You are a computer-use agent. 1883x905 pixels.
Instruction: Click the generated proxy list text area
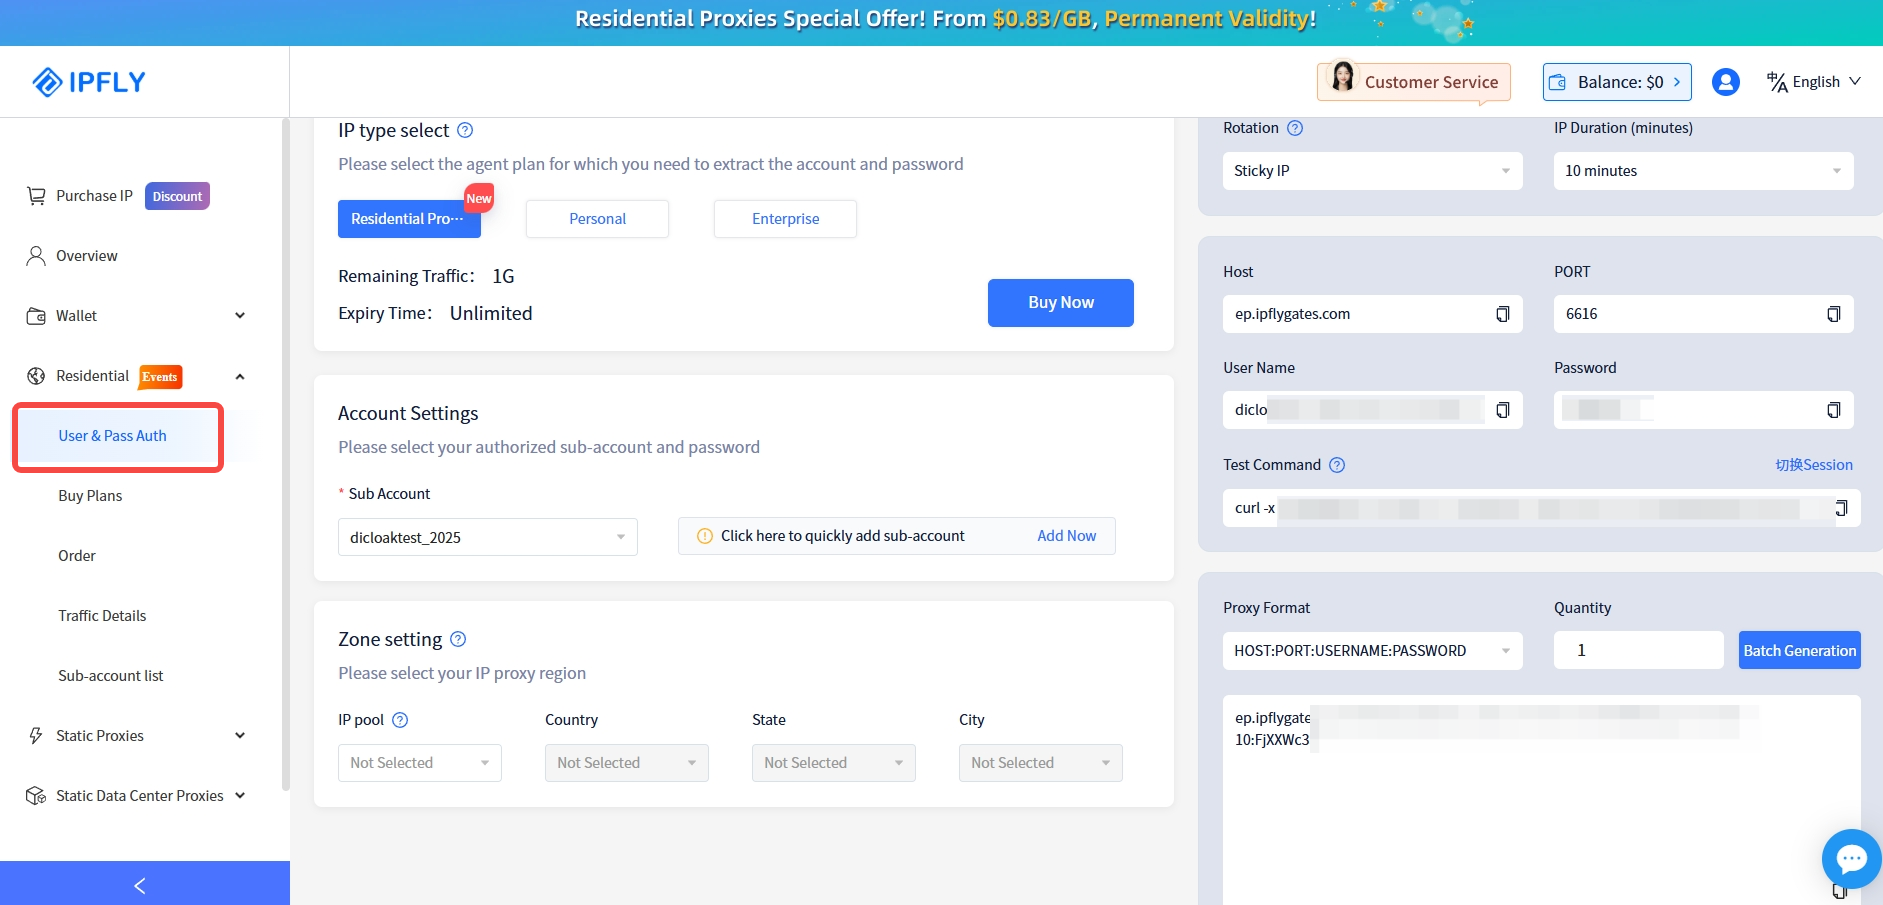click(1542, 800)
